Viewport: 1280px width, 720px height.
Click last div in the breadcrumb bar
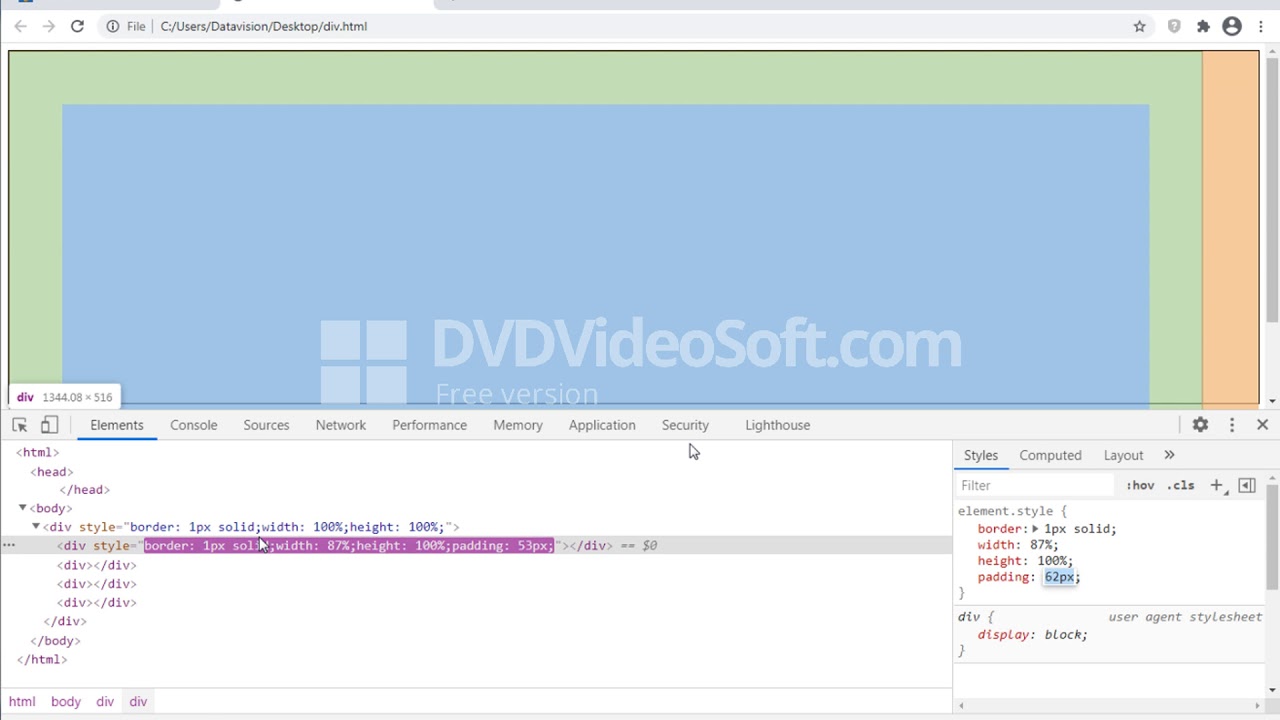(x=138, y=702)
